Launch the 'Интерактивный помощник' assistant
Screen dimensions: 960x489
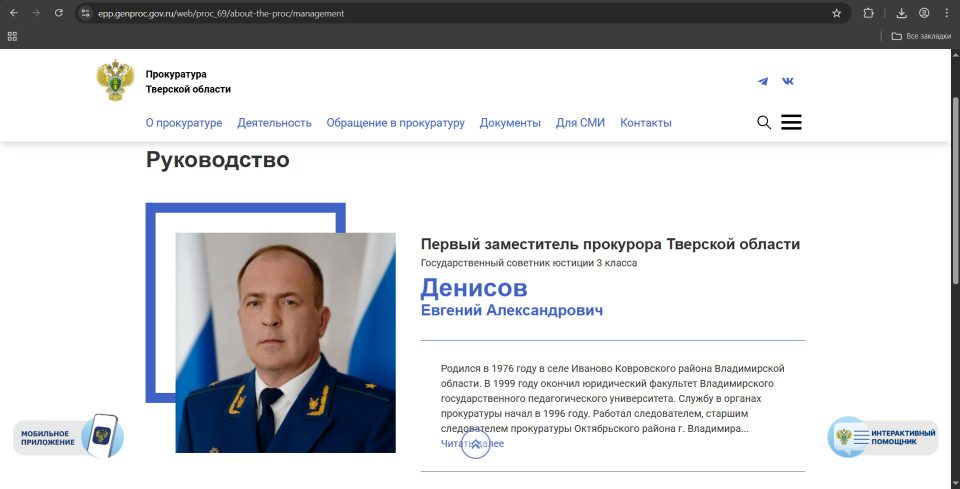click(883, 437)
